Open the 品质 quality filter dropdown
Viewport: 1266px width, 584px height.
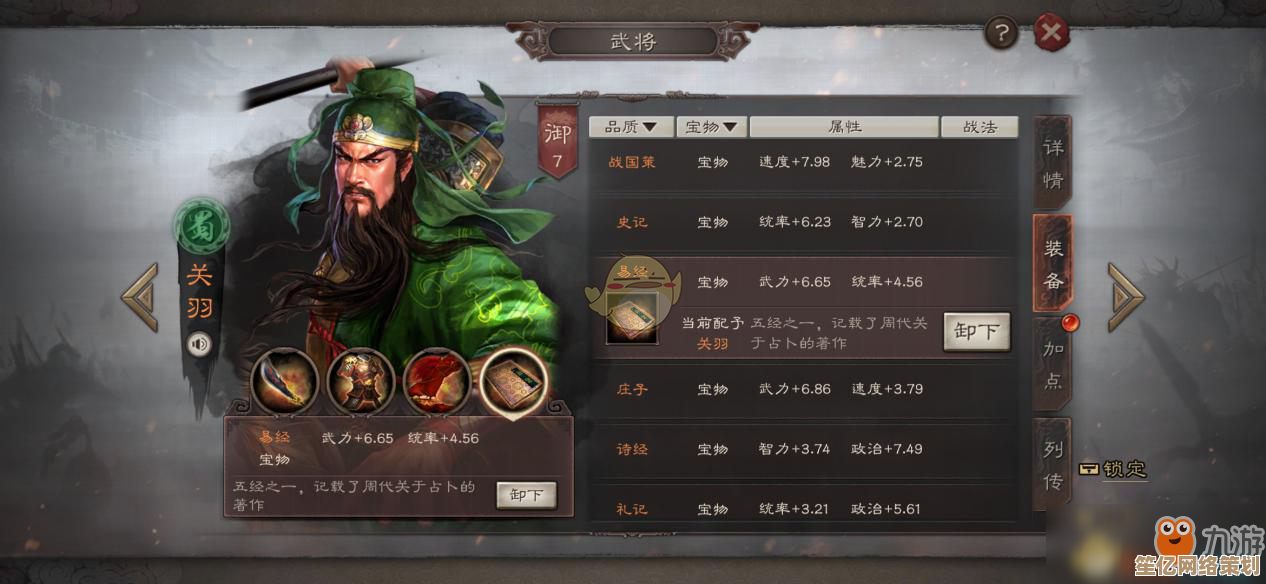point(631,127)
